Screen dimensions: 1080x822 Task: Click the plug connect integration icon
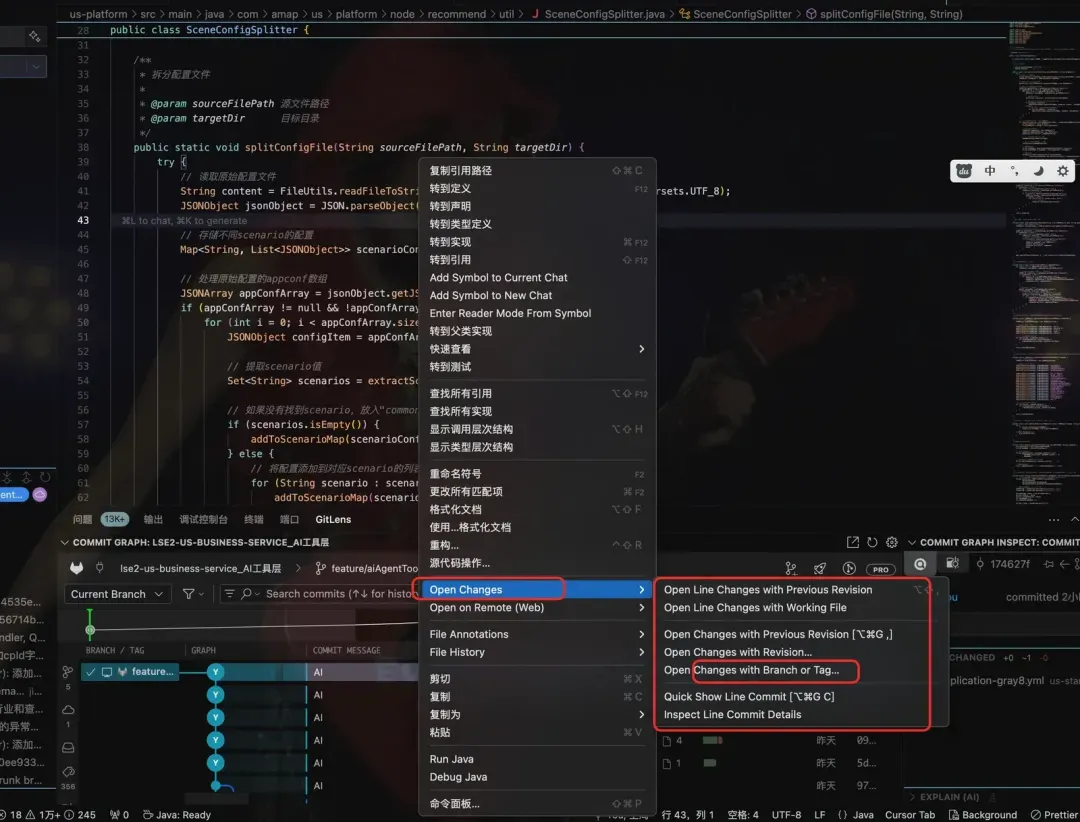(x=100, y=568)
